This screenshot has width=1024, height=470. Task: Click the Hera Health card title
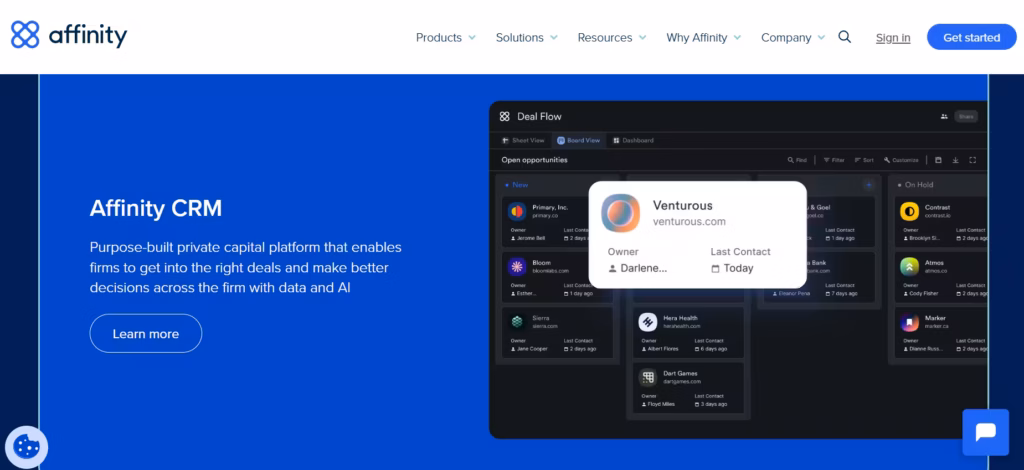click(680, 318)
